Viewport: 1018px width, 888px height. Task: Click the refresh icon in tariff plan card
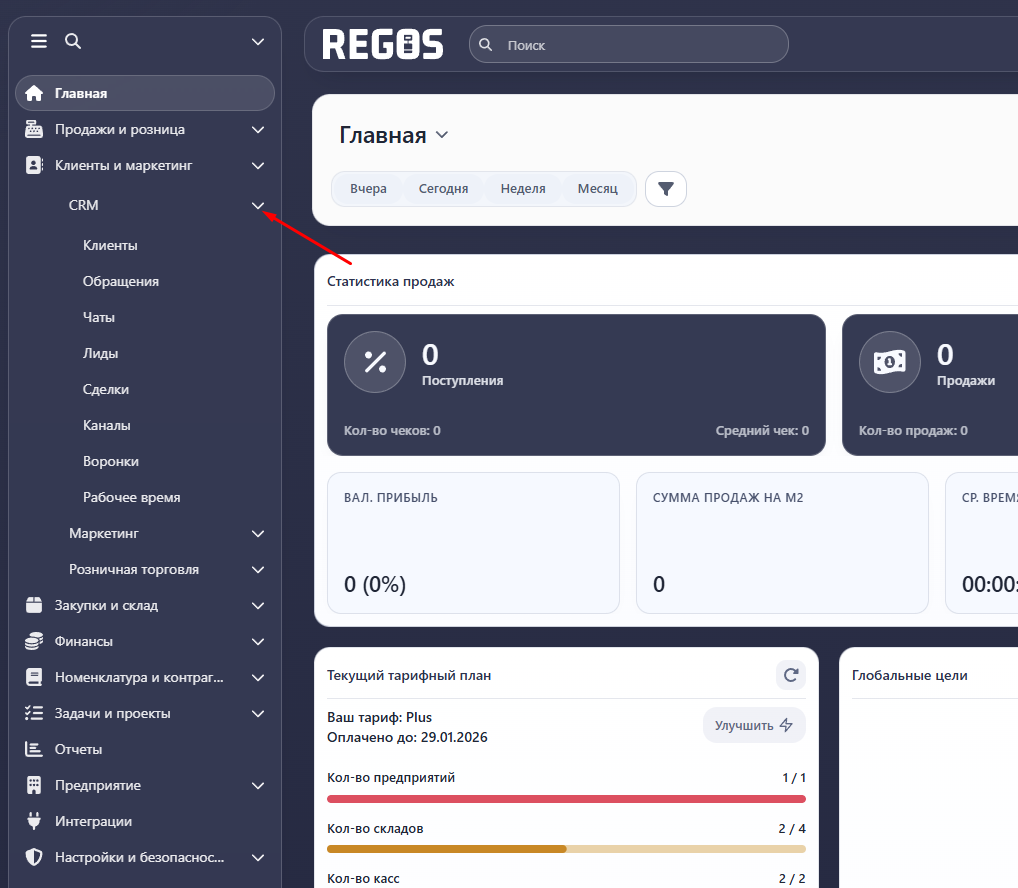click(791, 675)
